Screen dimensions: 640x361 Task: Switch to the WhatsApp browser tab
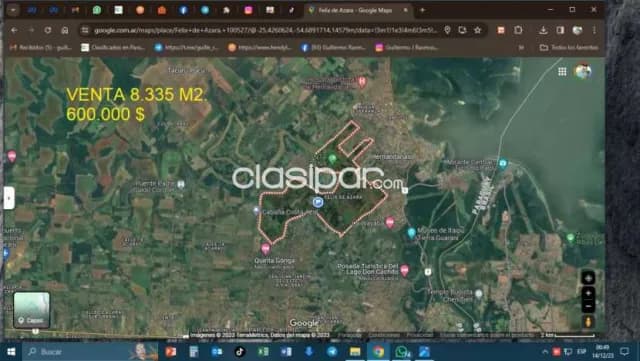click(x=97, y=10)
